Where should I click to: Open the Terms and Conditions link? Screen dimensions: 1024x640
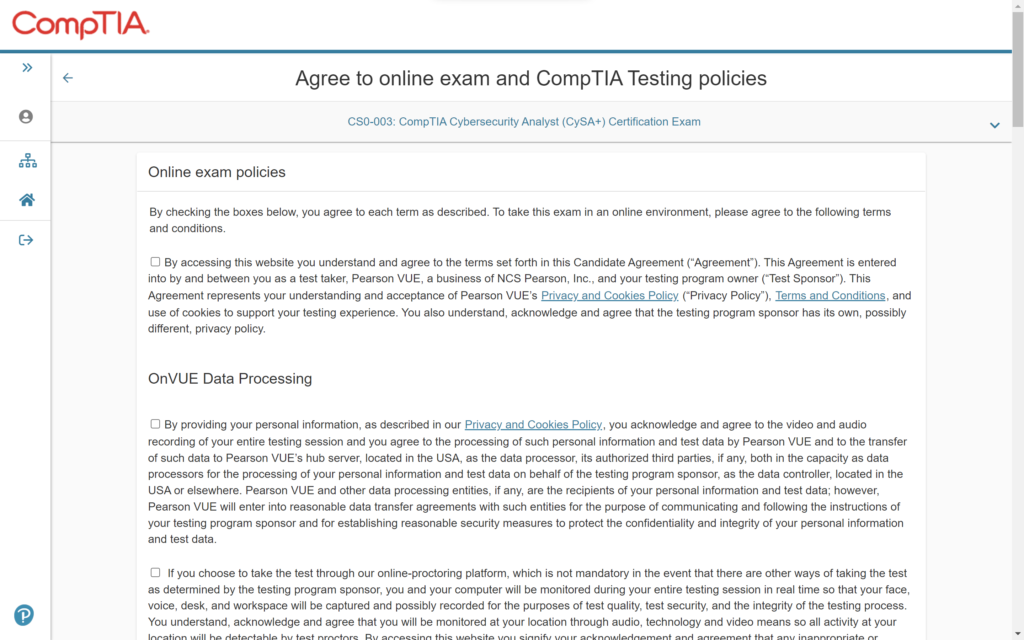[830, 296]
